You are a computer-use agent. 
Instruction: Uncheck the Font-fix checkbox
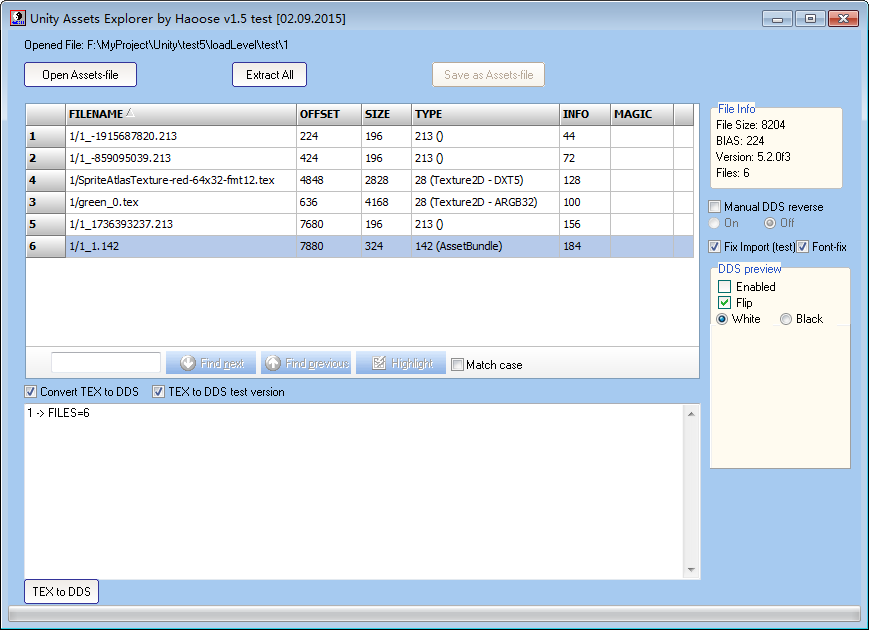[802, 247]
